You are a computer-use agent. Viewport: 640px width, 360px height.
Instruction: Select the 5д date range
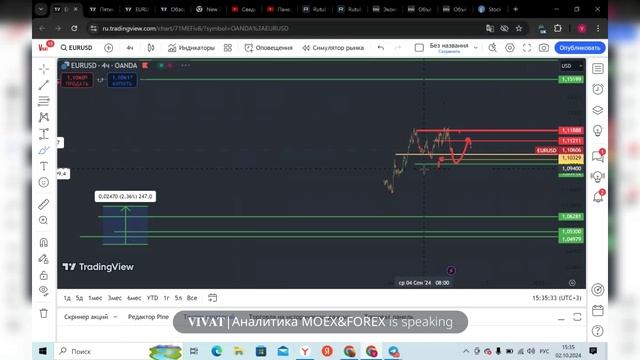[79, 298]
